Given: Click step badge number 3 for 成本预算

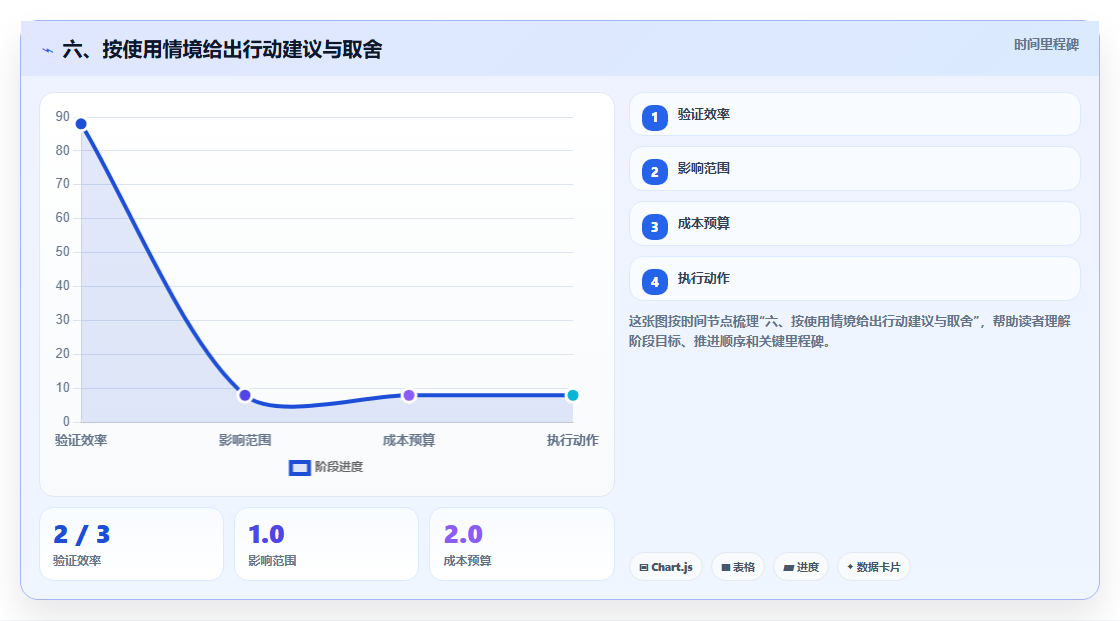Looking at the screenshot, I should pyautogui.click(x=654, y=227).
